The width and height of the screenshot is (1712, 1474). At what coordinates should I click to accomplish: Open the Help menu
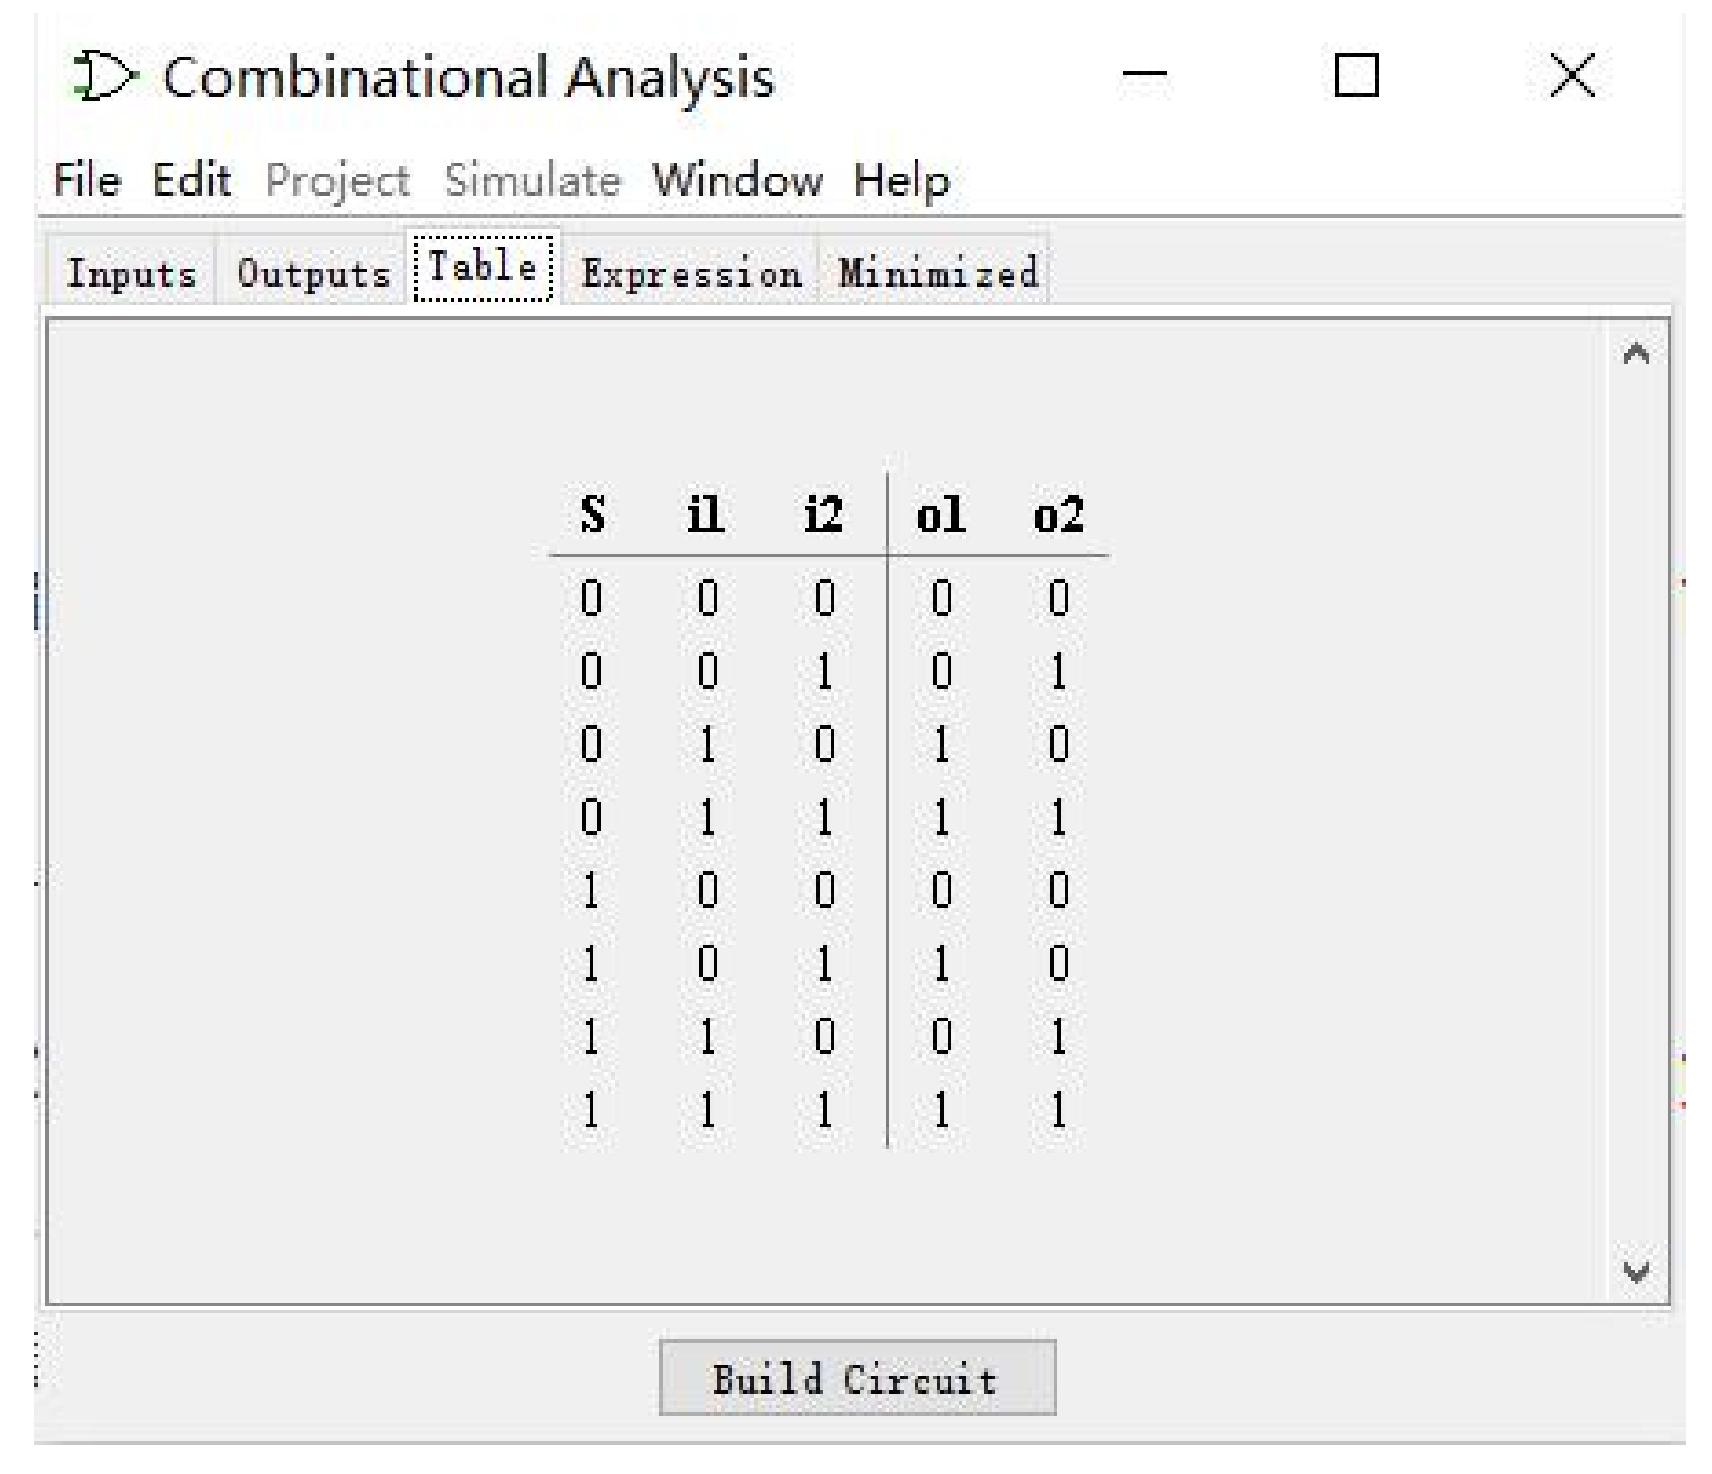901,181
